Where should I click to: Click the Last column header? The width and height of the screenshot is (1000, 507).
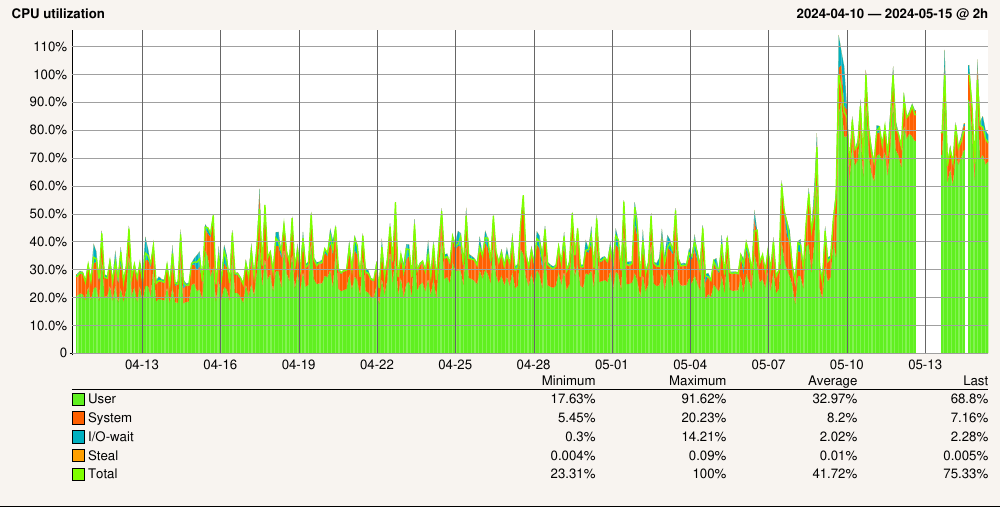click(975, 381)
